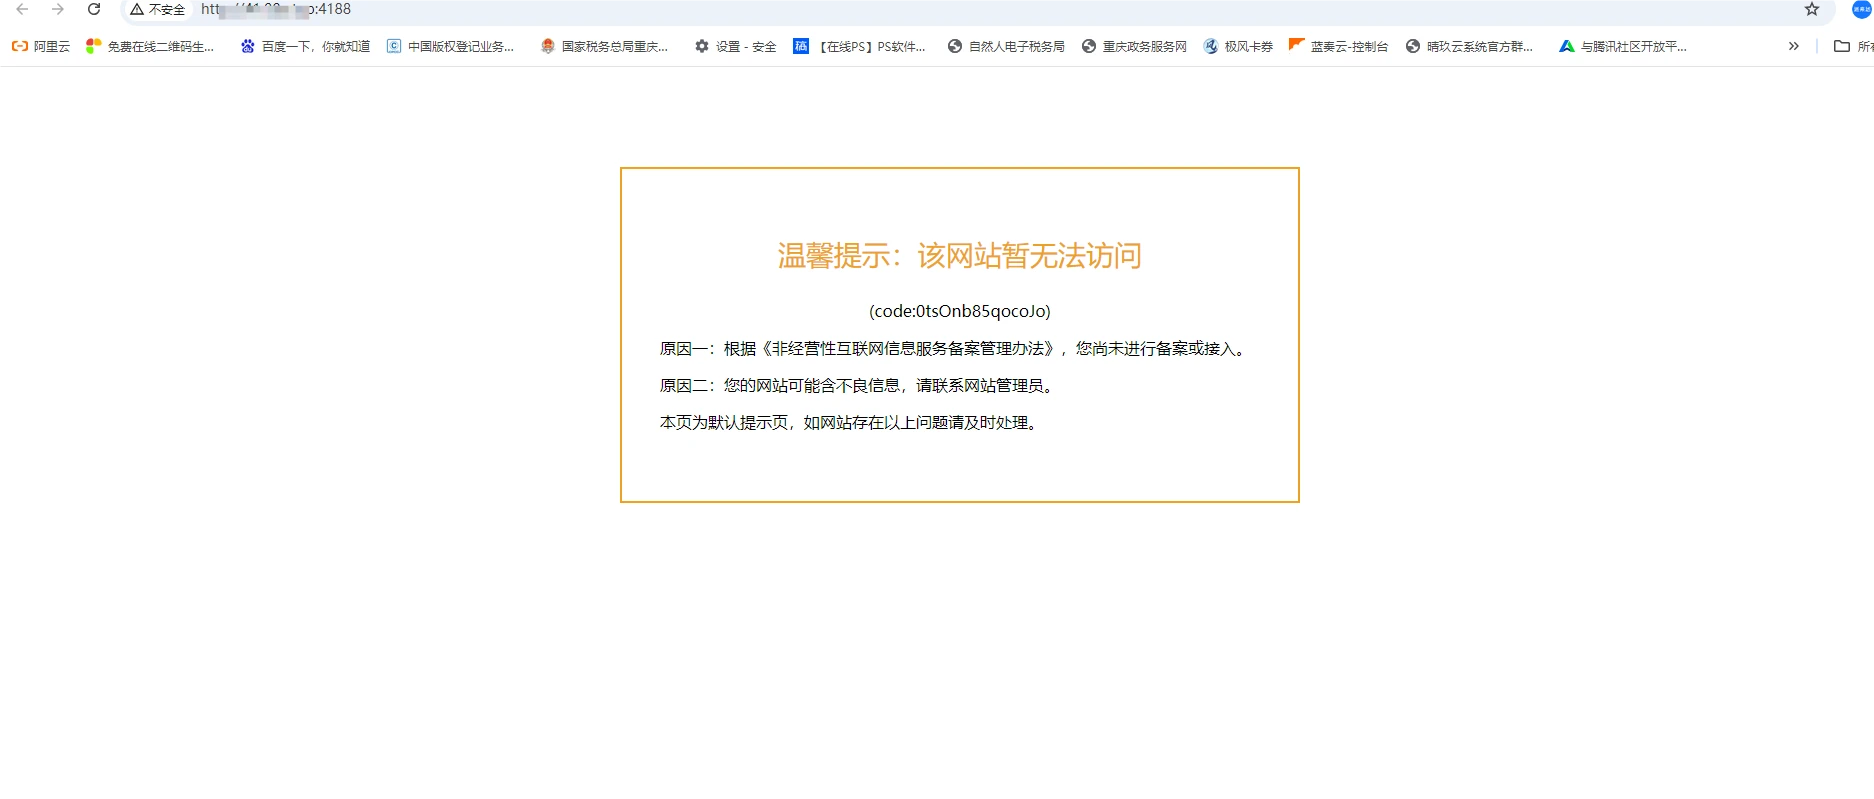
Task: Open 中国版权登记业务 bookmark
Action: tap(450, 46)
